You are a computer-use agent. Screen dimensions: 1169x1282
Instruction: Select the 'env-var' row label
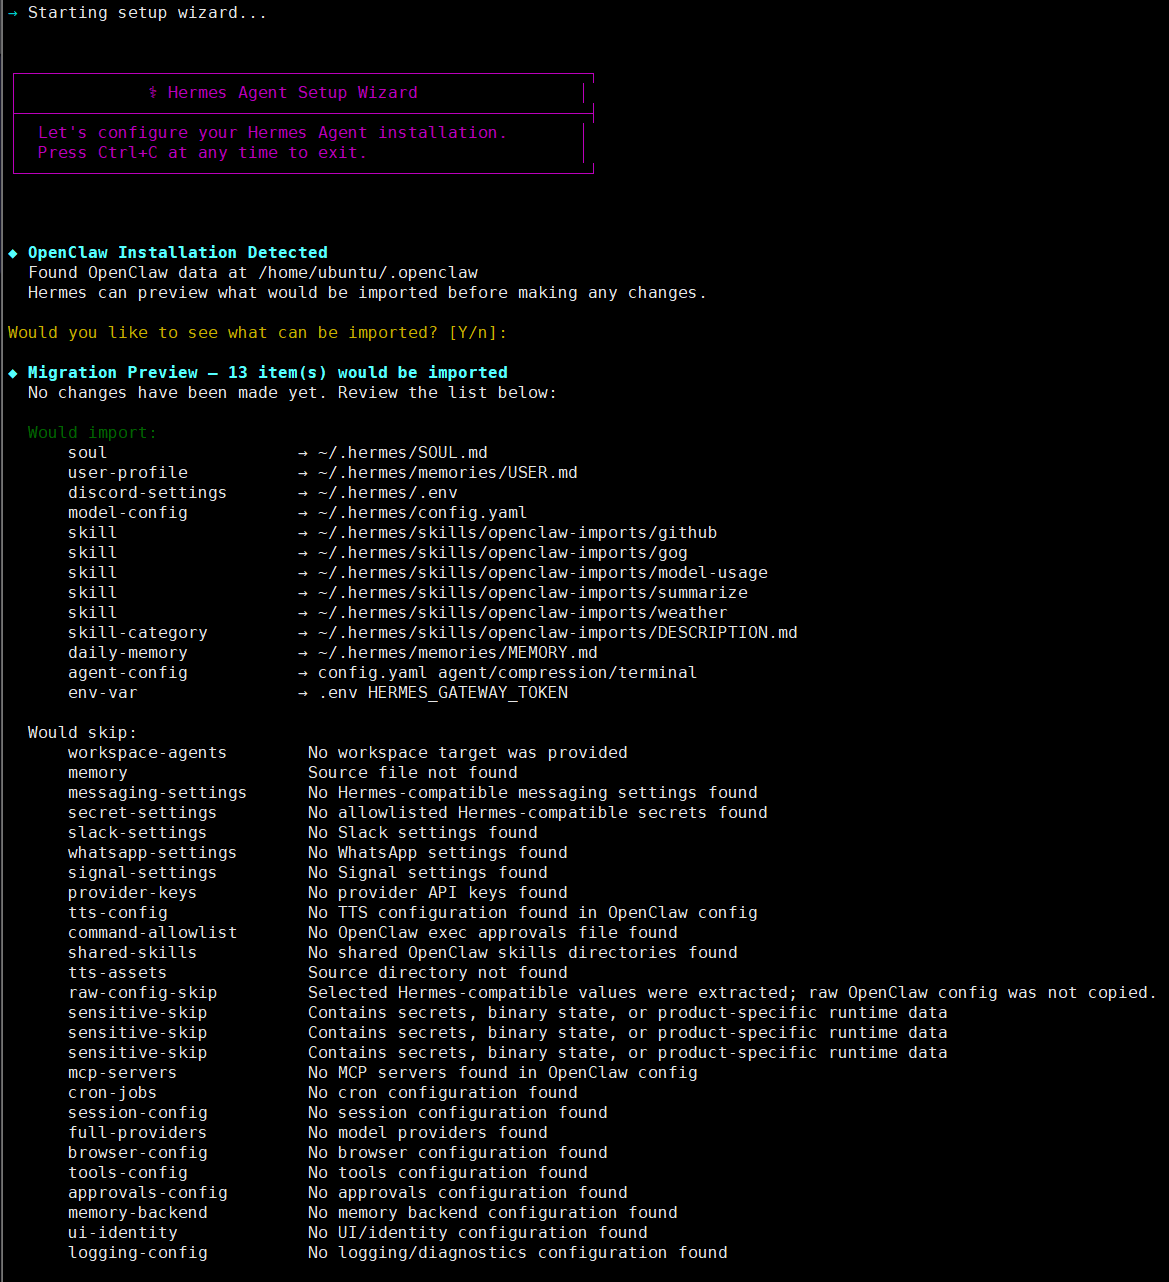click(x=103, y=692)
